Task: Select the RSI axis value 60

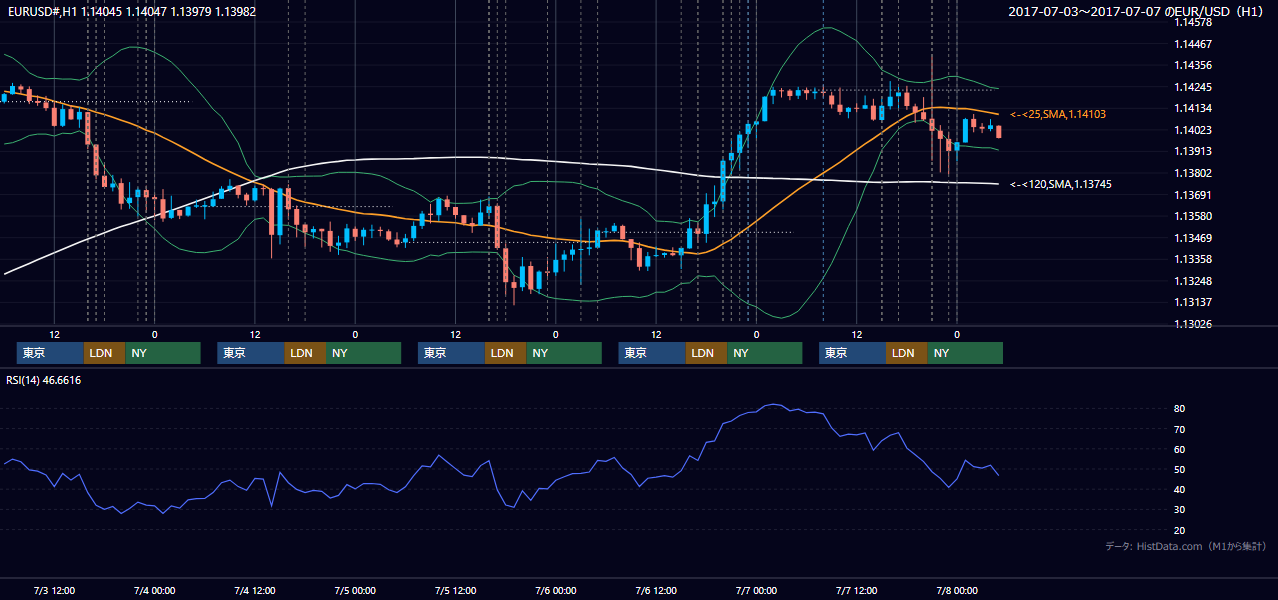Action: click(1180, 449)
